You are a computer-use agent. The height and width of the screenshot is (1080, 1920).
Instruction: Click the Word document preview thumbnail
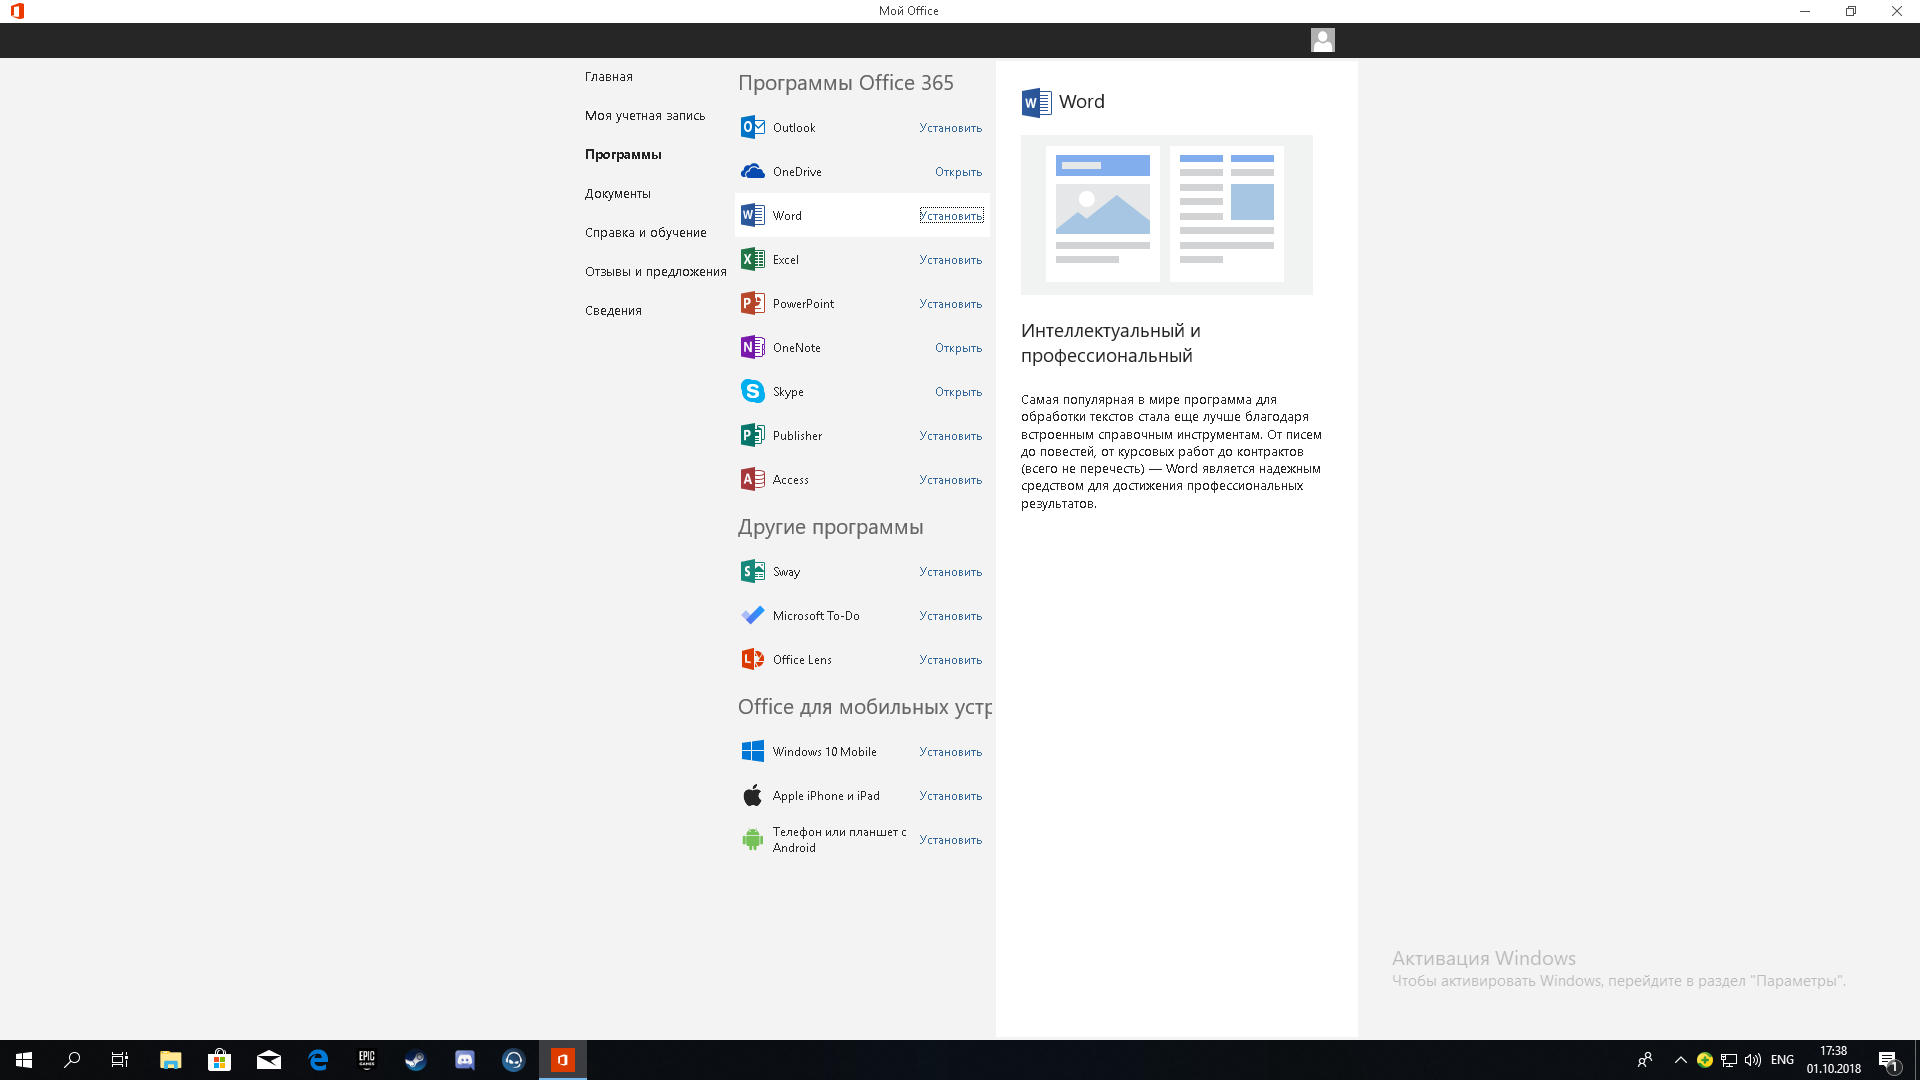click(x=1166, y=215)
